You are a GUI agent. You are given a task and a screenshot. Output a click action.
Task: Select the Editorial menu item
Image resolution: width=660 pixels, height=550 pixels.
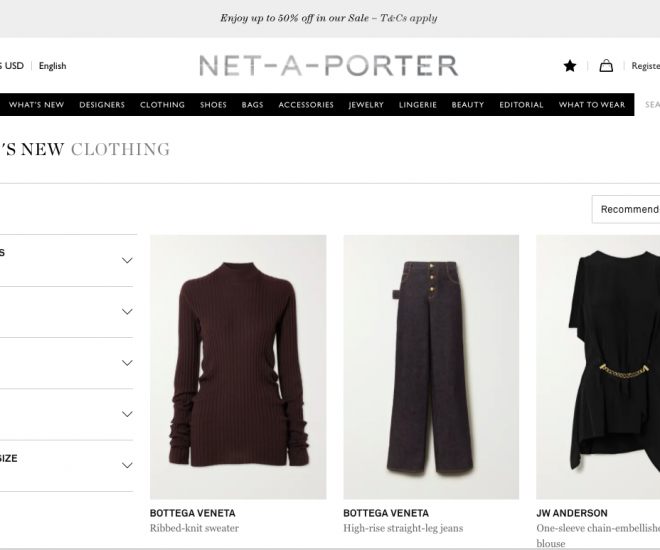tap(521, 105)
